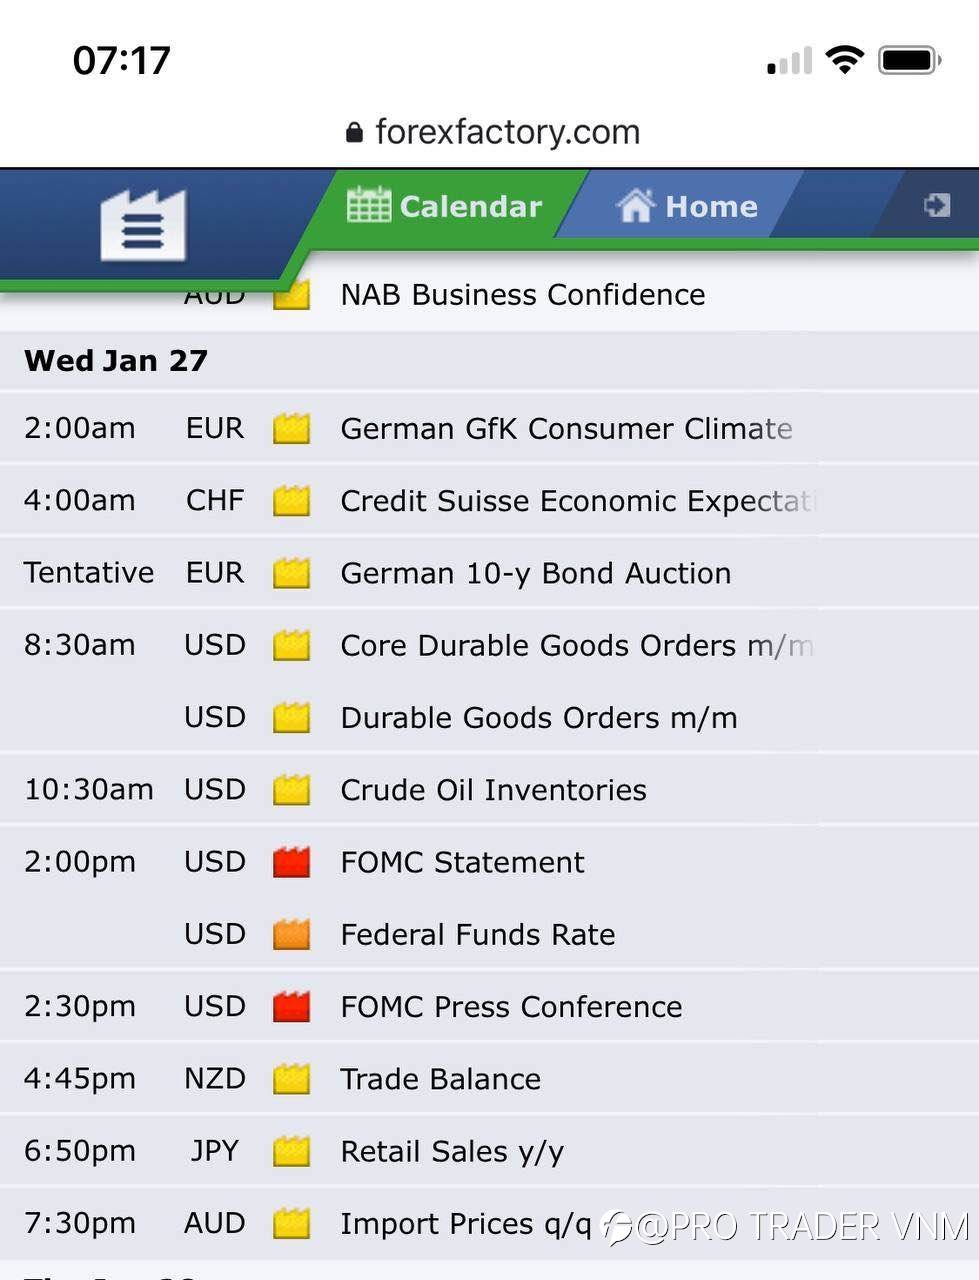The image size is (979, 1280).
Task: Switch to the Home tab
Action: pyautogui.click(x=688, y=205)
